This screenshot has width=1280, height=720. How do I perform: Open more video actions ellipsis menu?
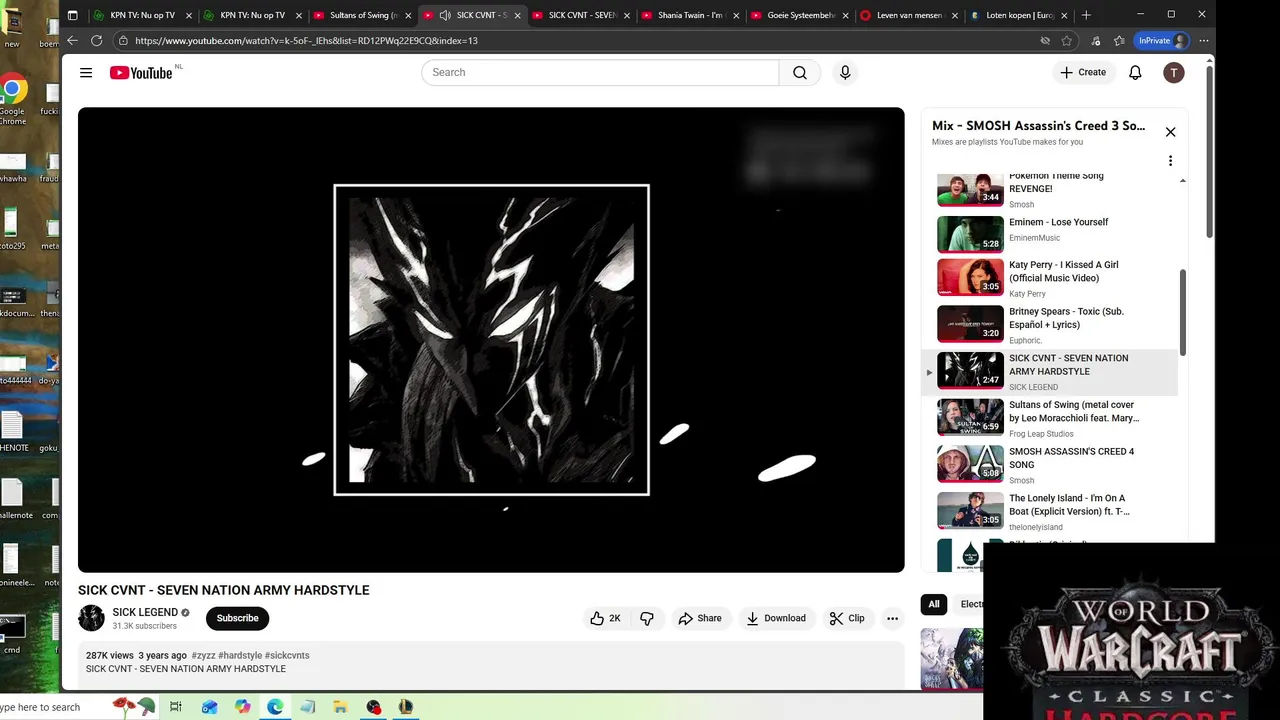coord(892,618)
